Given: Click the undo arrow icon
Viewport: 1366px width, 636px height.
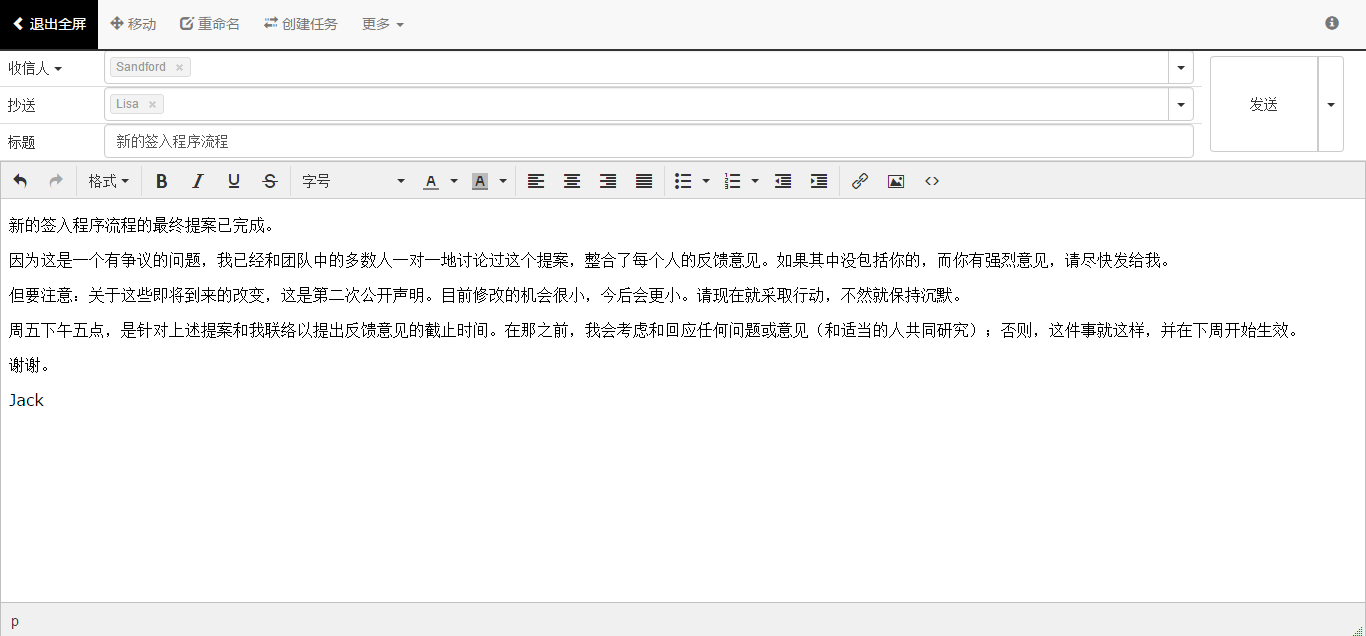Looking at the screenshot, I should [x=20, y=181].
